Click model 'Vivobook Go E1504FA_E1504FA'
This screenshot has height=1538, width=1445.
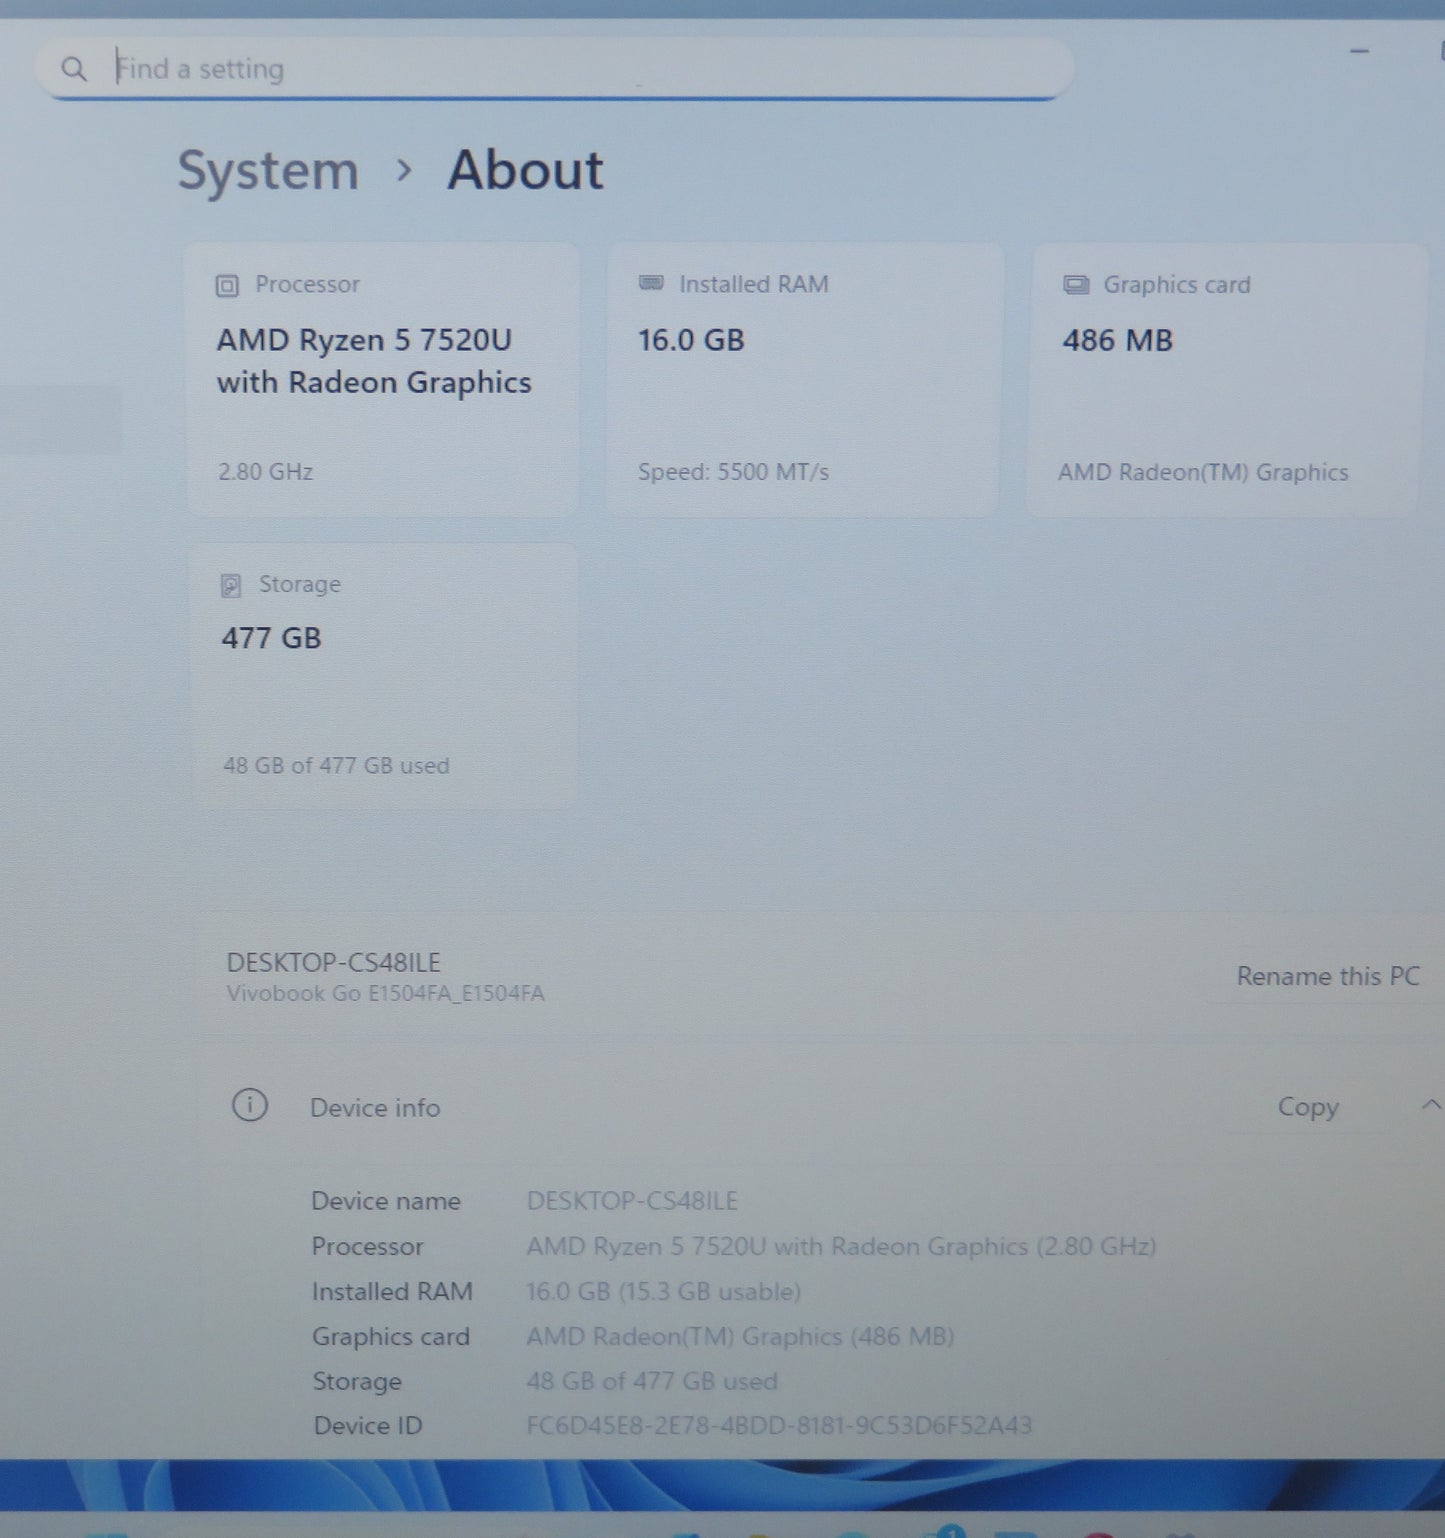[386, 994]
